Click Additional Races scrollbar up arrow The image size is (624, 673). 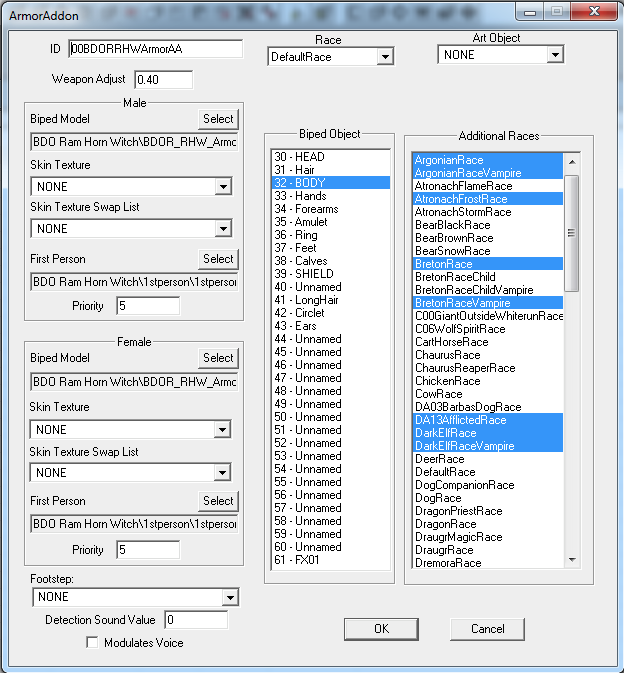(x=572, y=162)
